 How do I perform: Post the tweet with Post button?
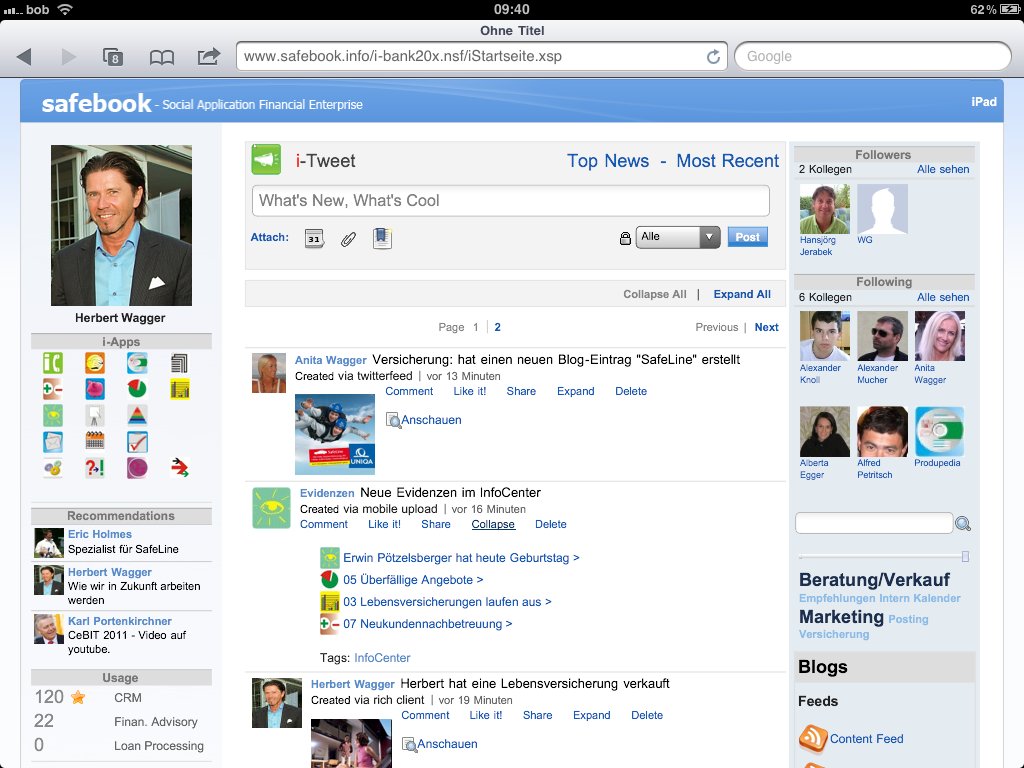(748, 237)
